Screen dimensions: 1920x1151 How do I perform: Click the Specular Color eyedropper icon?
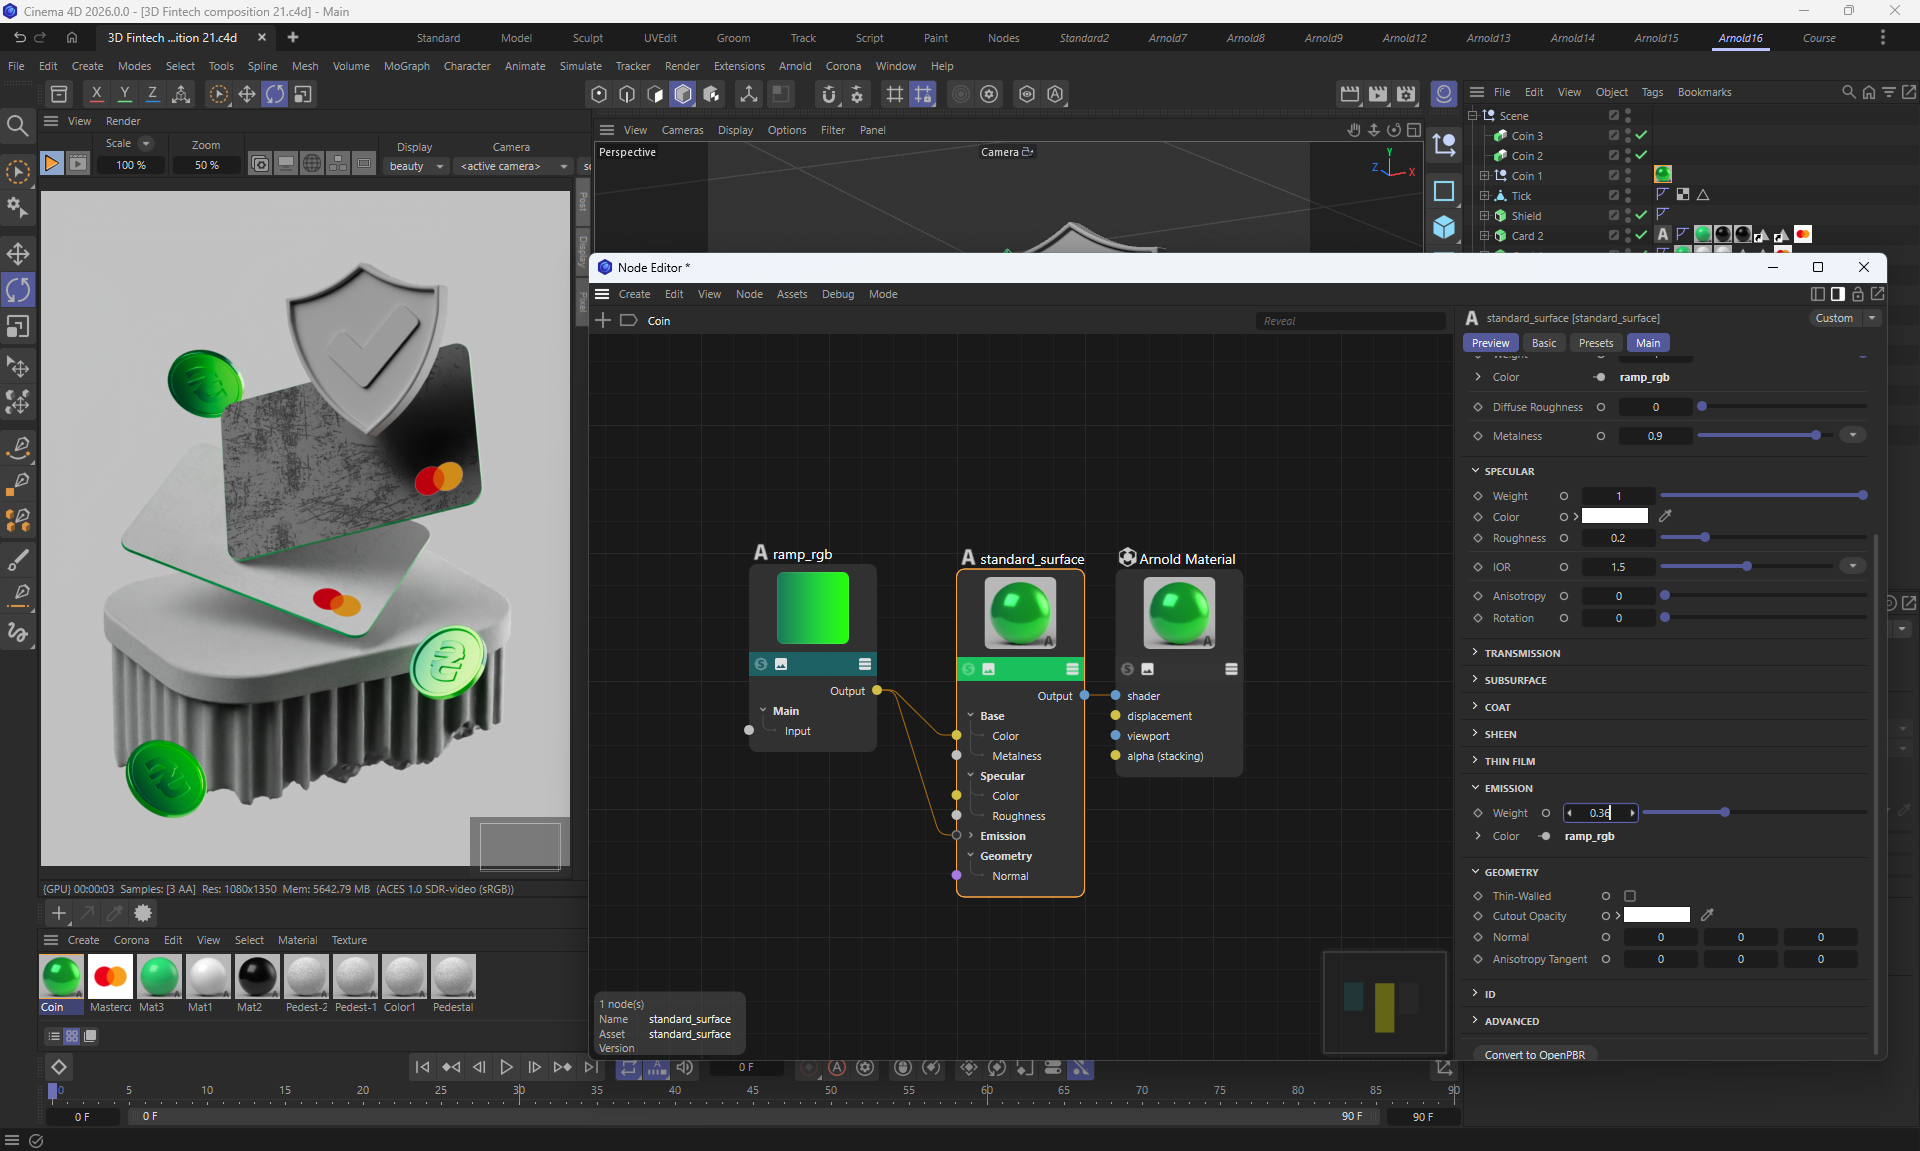tap(1665, 516)
